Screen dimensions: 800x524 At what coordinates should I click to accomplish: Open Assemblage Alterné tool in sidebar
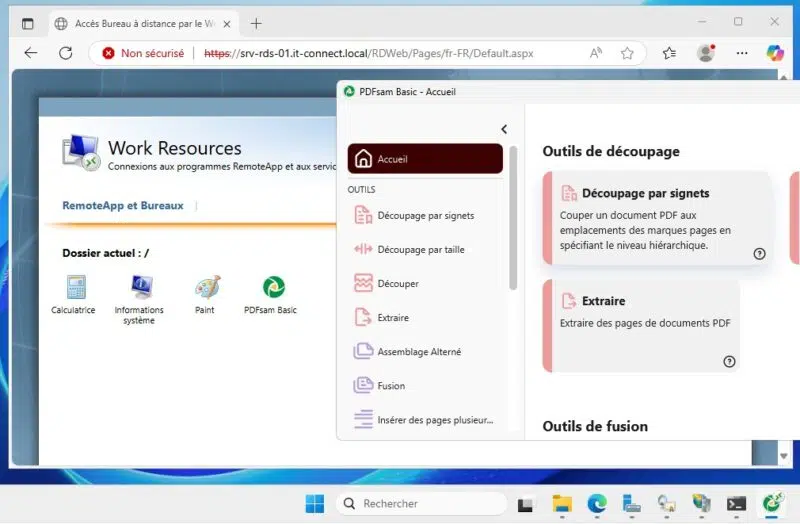tap(425, 352)
